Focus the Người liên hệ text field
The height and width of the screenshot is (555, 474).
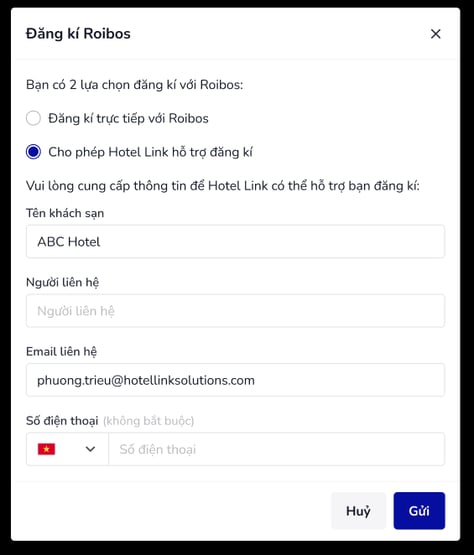235,311
